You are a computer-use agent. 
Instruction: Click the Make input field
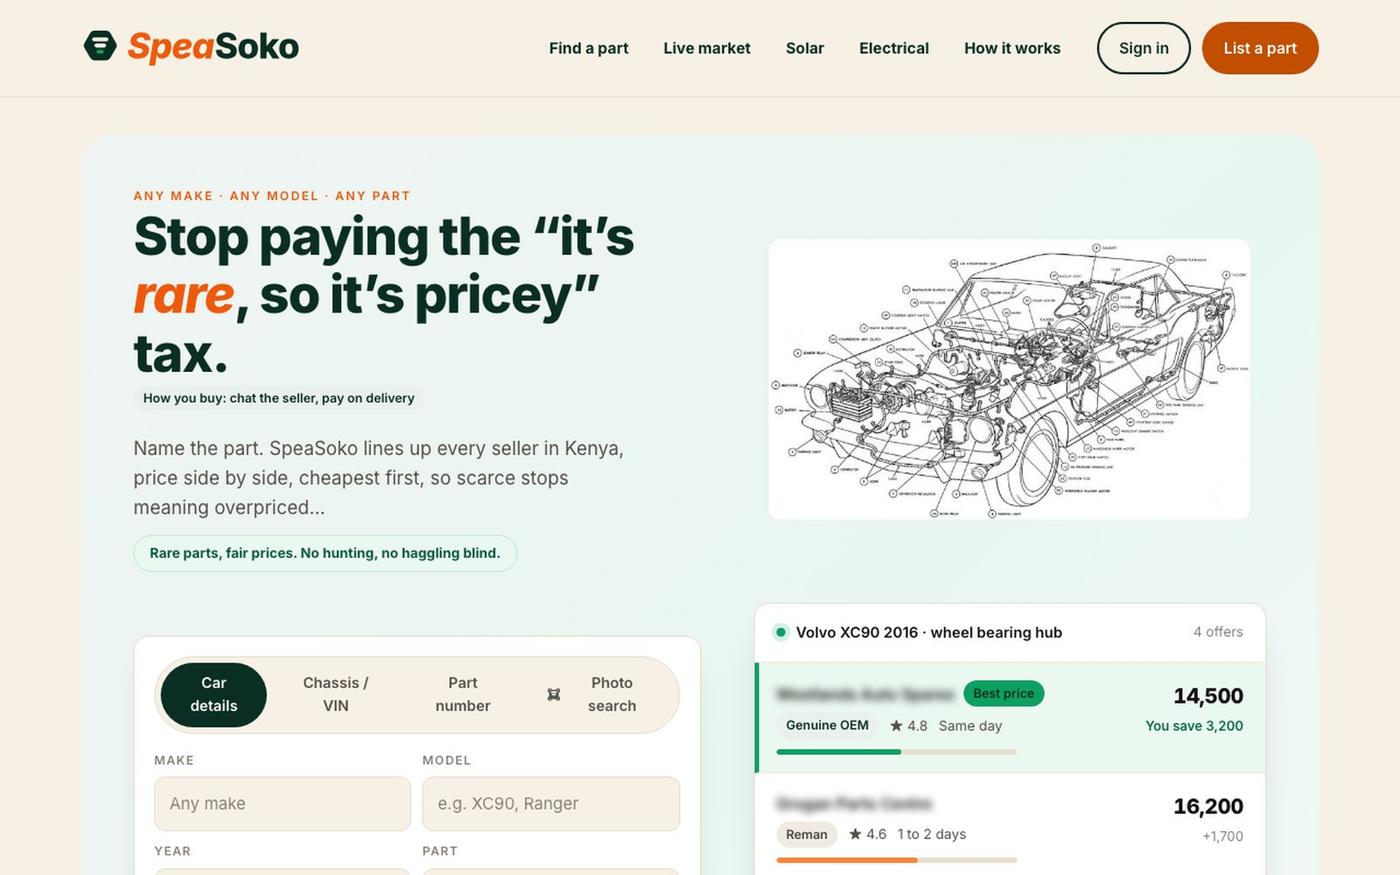point(282,804)
